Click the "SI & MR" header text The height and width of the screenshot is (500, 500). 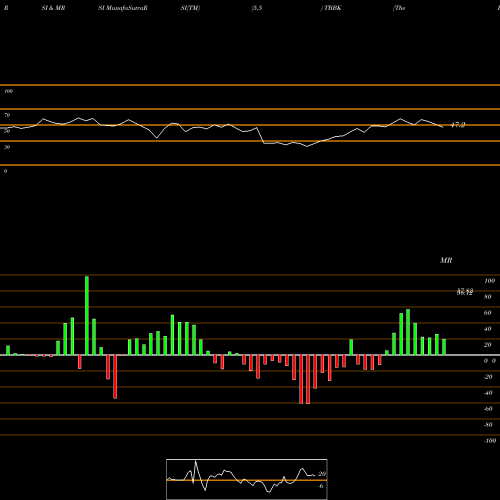coord(53,8)
